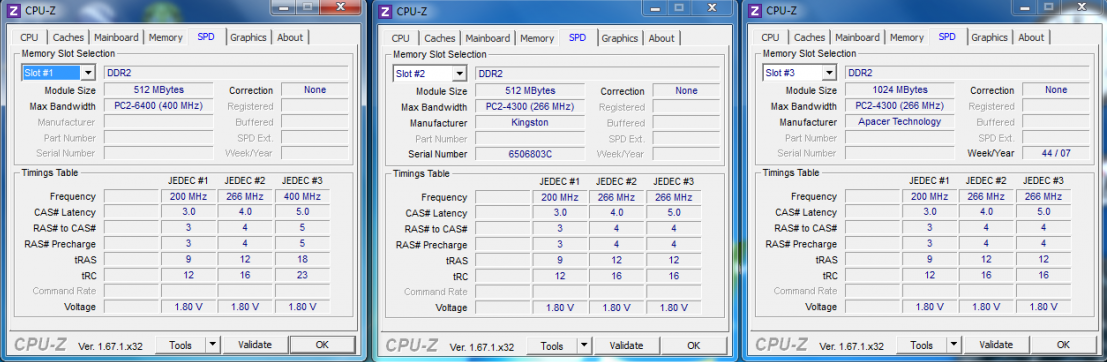Open Caches tab in second window
The width and height of the screenshot is (1107, 362).
pos(440,38)
